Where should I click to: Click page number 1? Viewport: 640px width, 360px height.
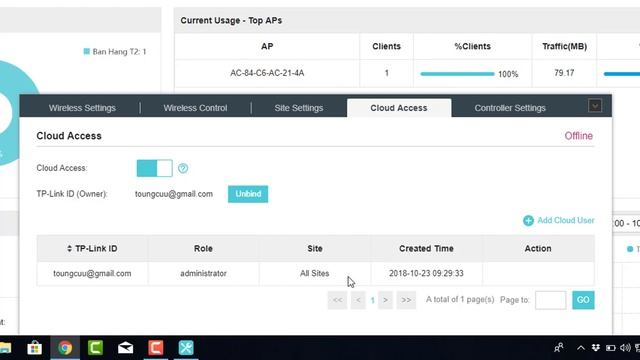[x=372, y=300]
